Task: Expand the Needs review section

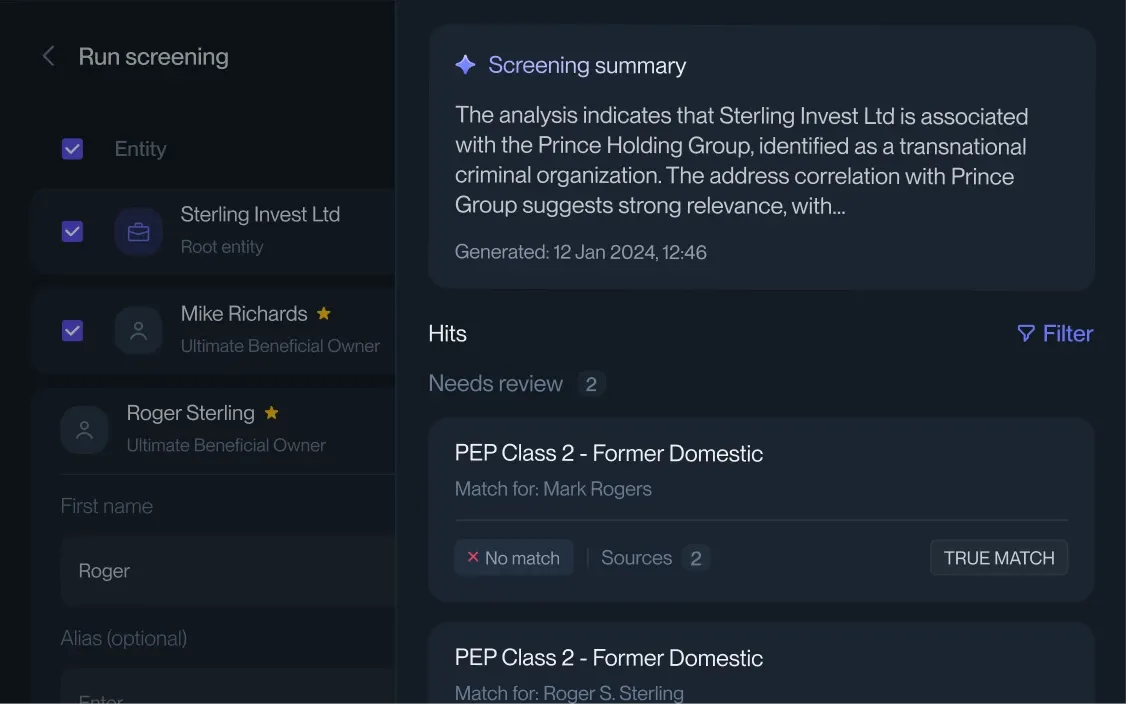Action: (496, 383)
